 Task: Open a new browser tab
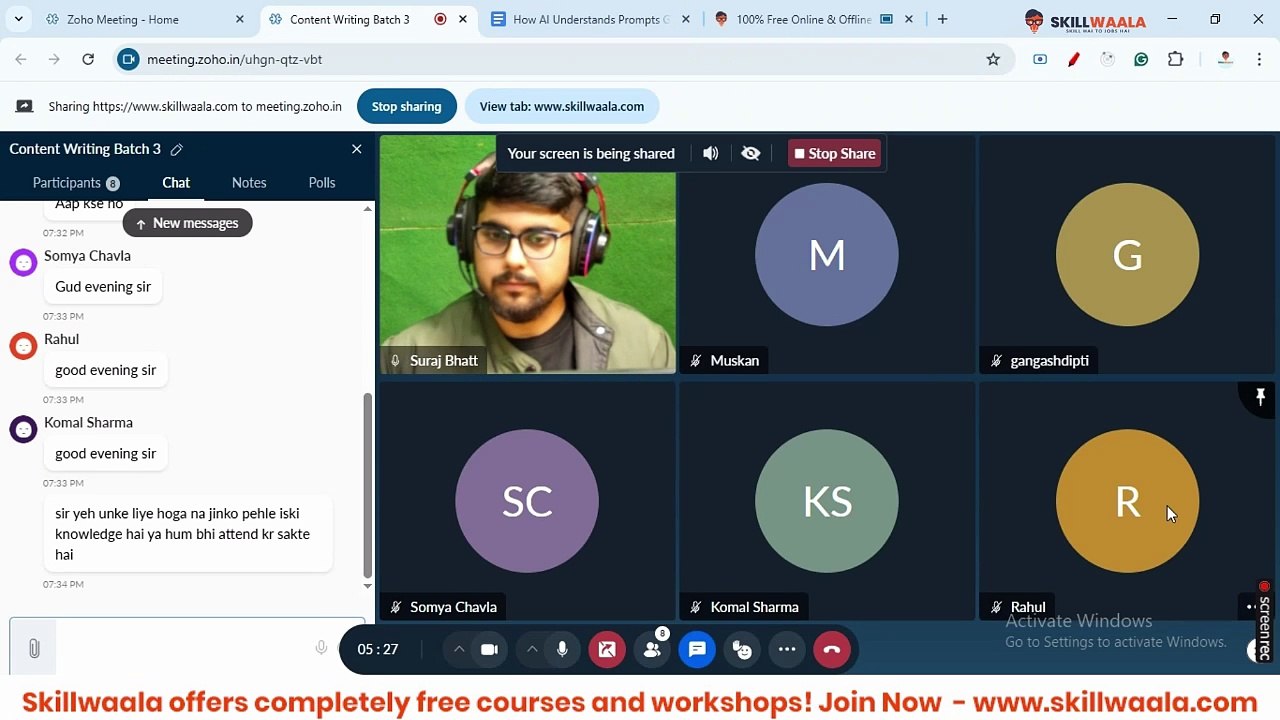942,19
